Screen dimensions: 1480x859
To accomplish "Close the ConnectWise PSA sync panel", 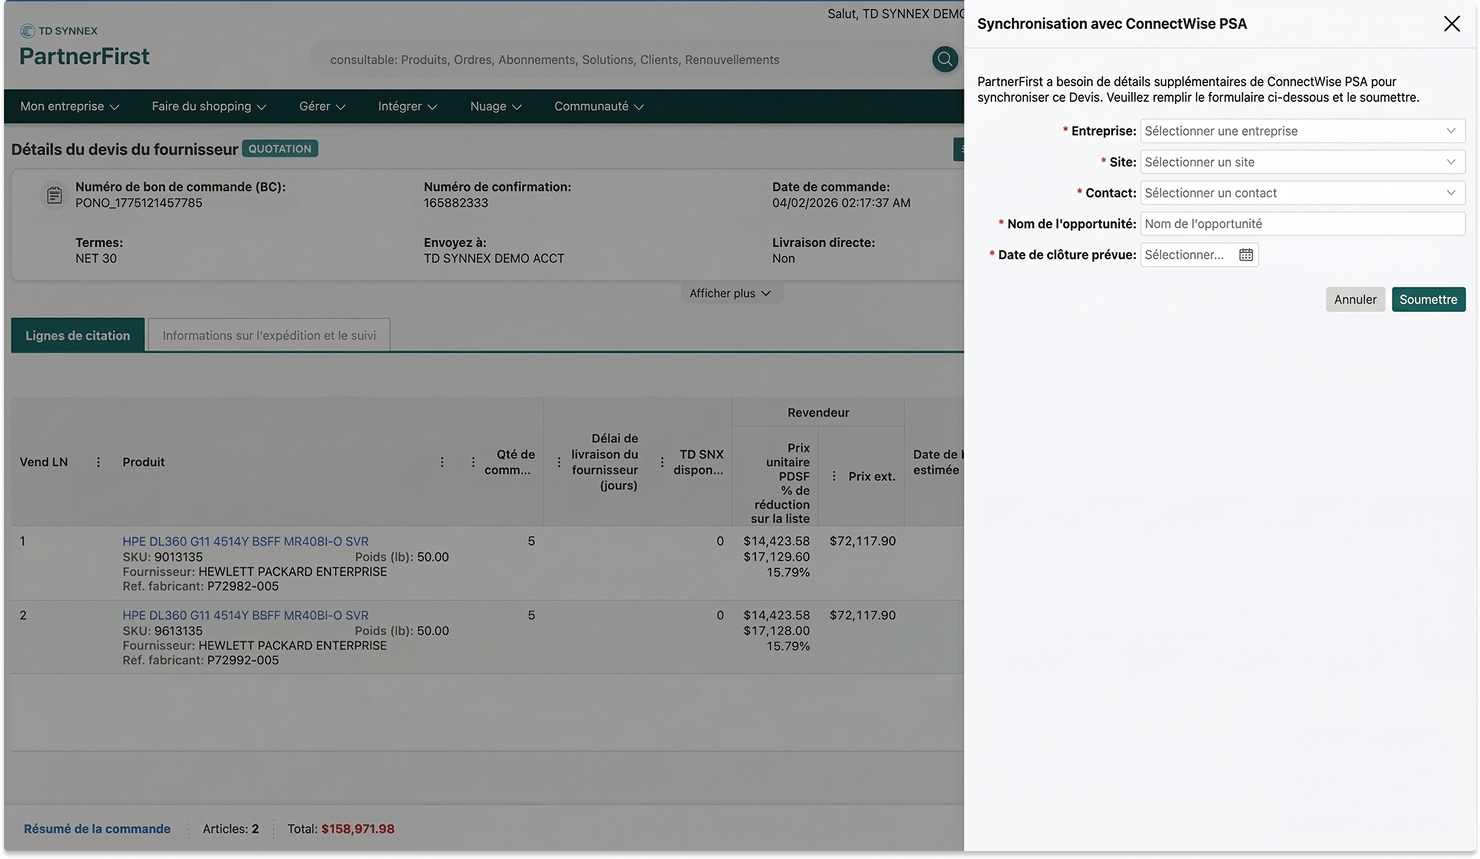I will click(x=1451, y=24).
